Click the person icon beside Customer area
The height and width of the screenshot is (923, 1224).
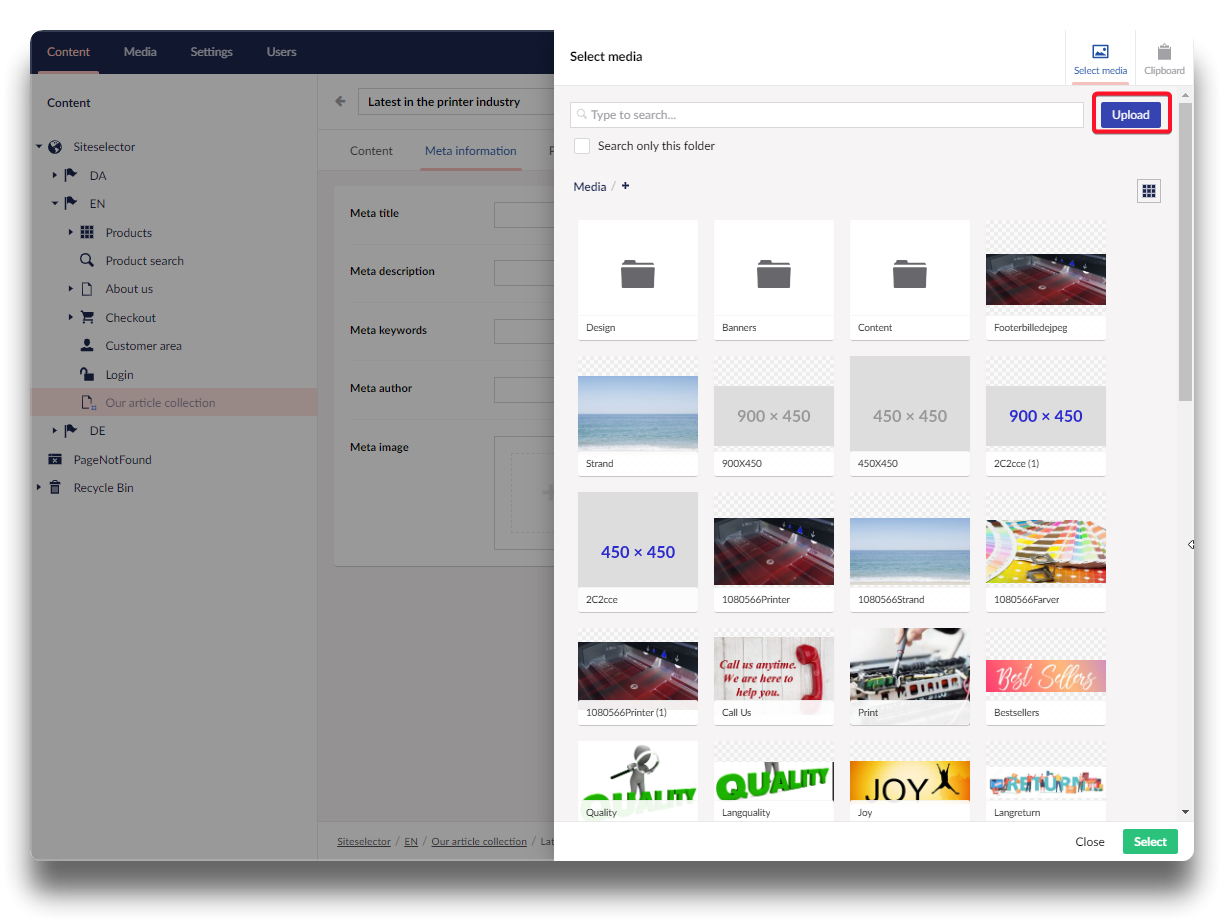pos(87,345)
